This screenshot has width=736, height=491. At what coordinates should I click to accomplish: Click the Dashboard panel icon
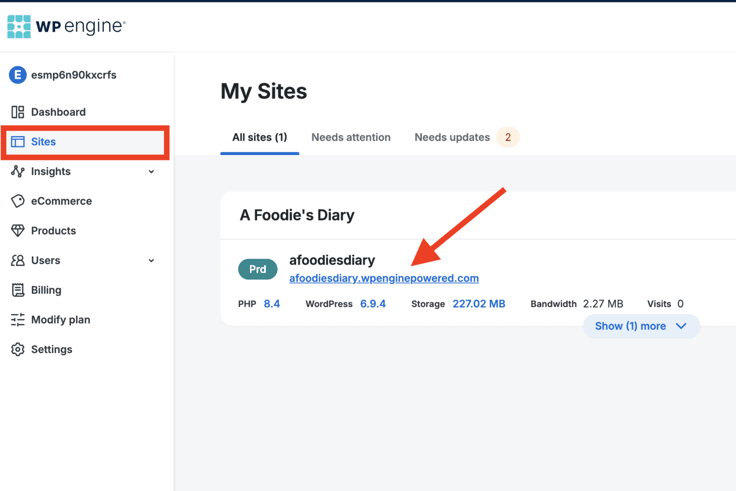[18, 112]
